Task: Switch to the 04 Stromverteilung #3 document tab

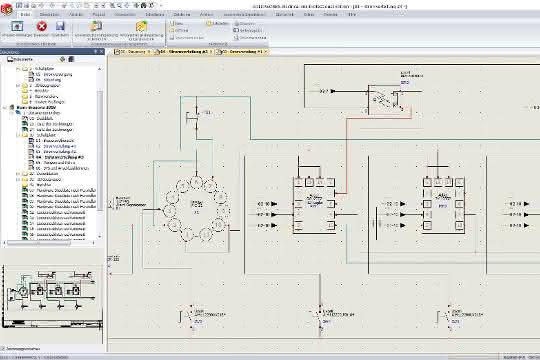Action: [183, 51]
